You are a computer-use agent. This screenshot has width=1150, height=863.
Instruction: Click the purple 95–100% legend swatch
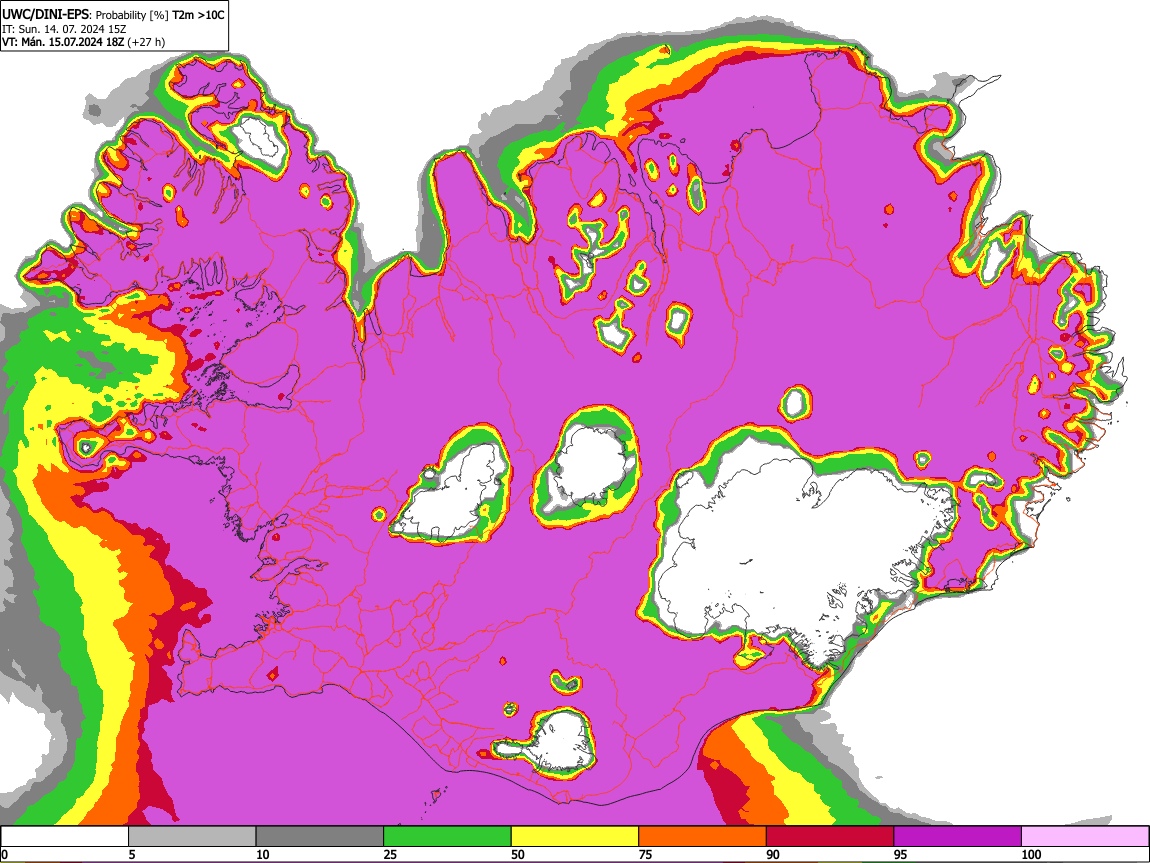point(958,837)
